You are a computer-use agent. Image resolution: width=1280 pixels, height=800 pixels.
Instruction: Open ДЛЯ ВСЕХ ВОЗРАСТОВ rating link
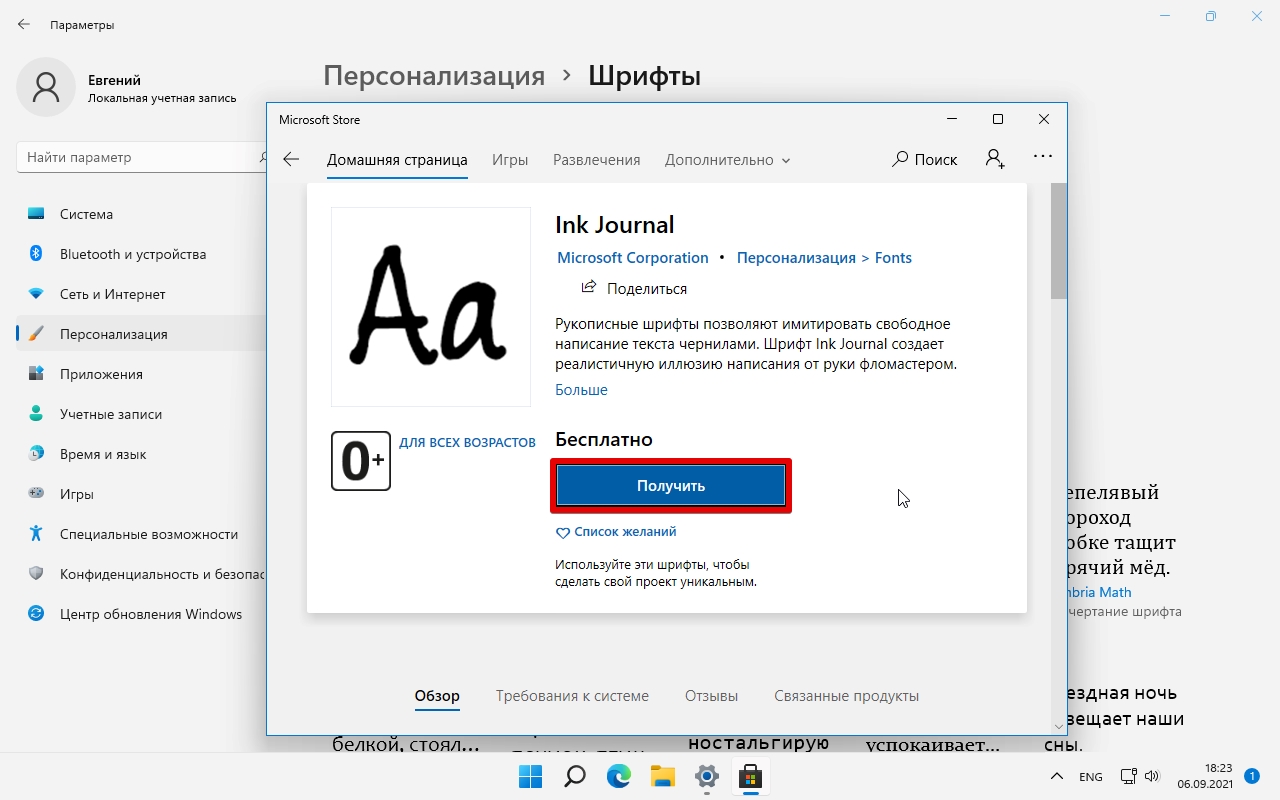[x=467, y=442]
